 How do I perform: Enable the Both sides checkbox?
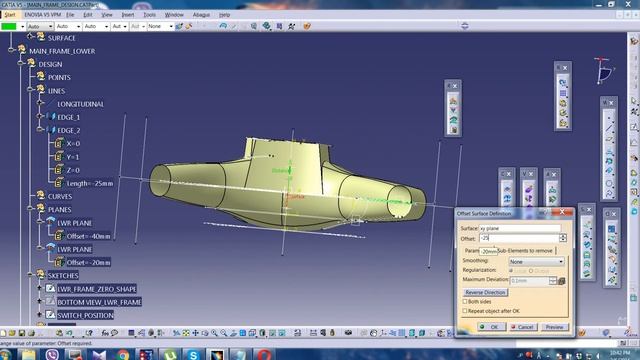[x=465, y=301]
